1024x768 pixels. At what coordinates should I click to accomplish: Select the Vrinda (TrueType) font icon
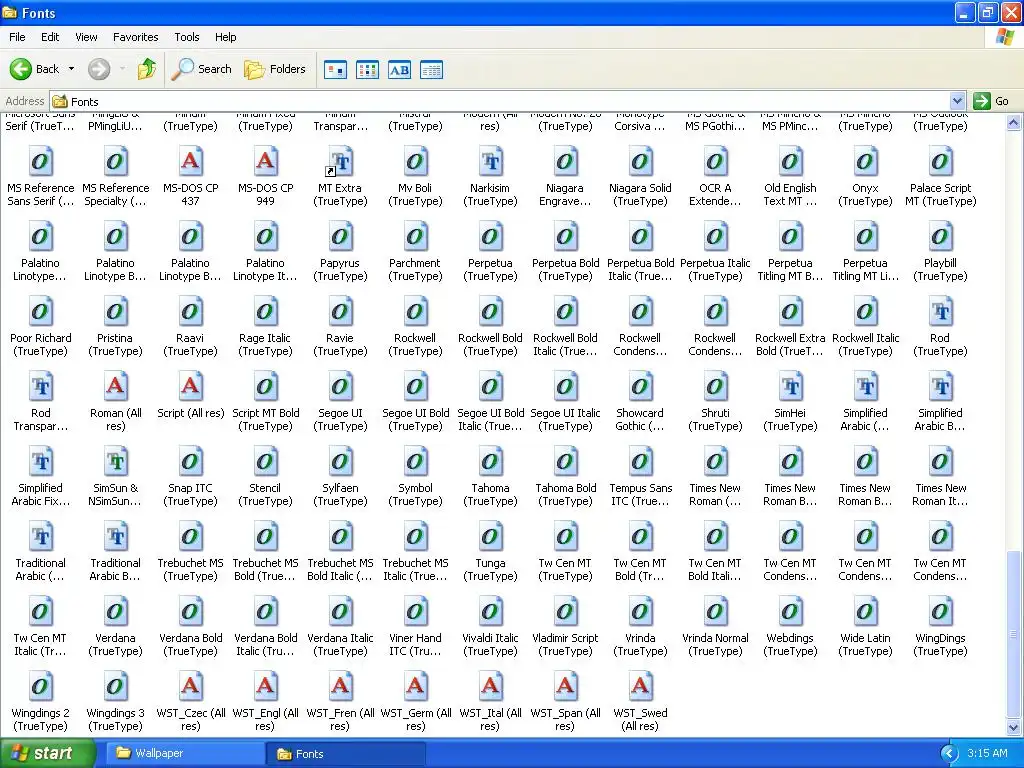[640, 612]
